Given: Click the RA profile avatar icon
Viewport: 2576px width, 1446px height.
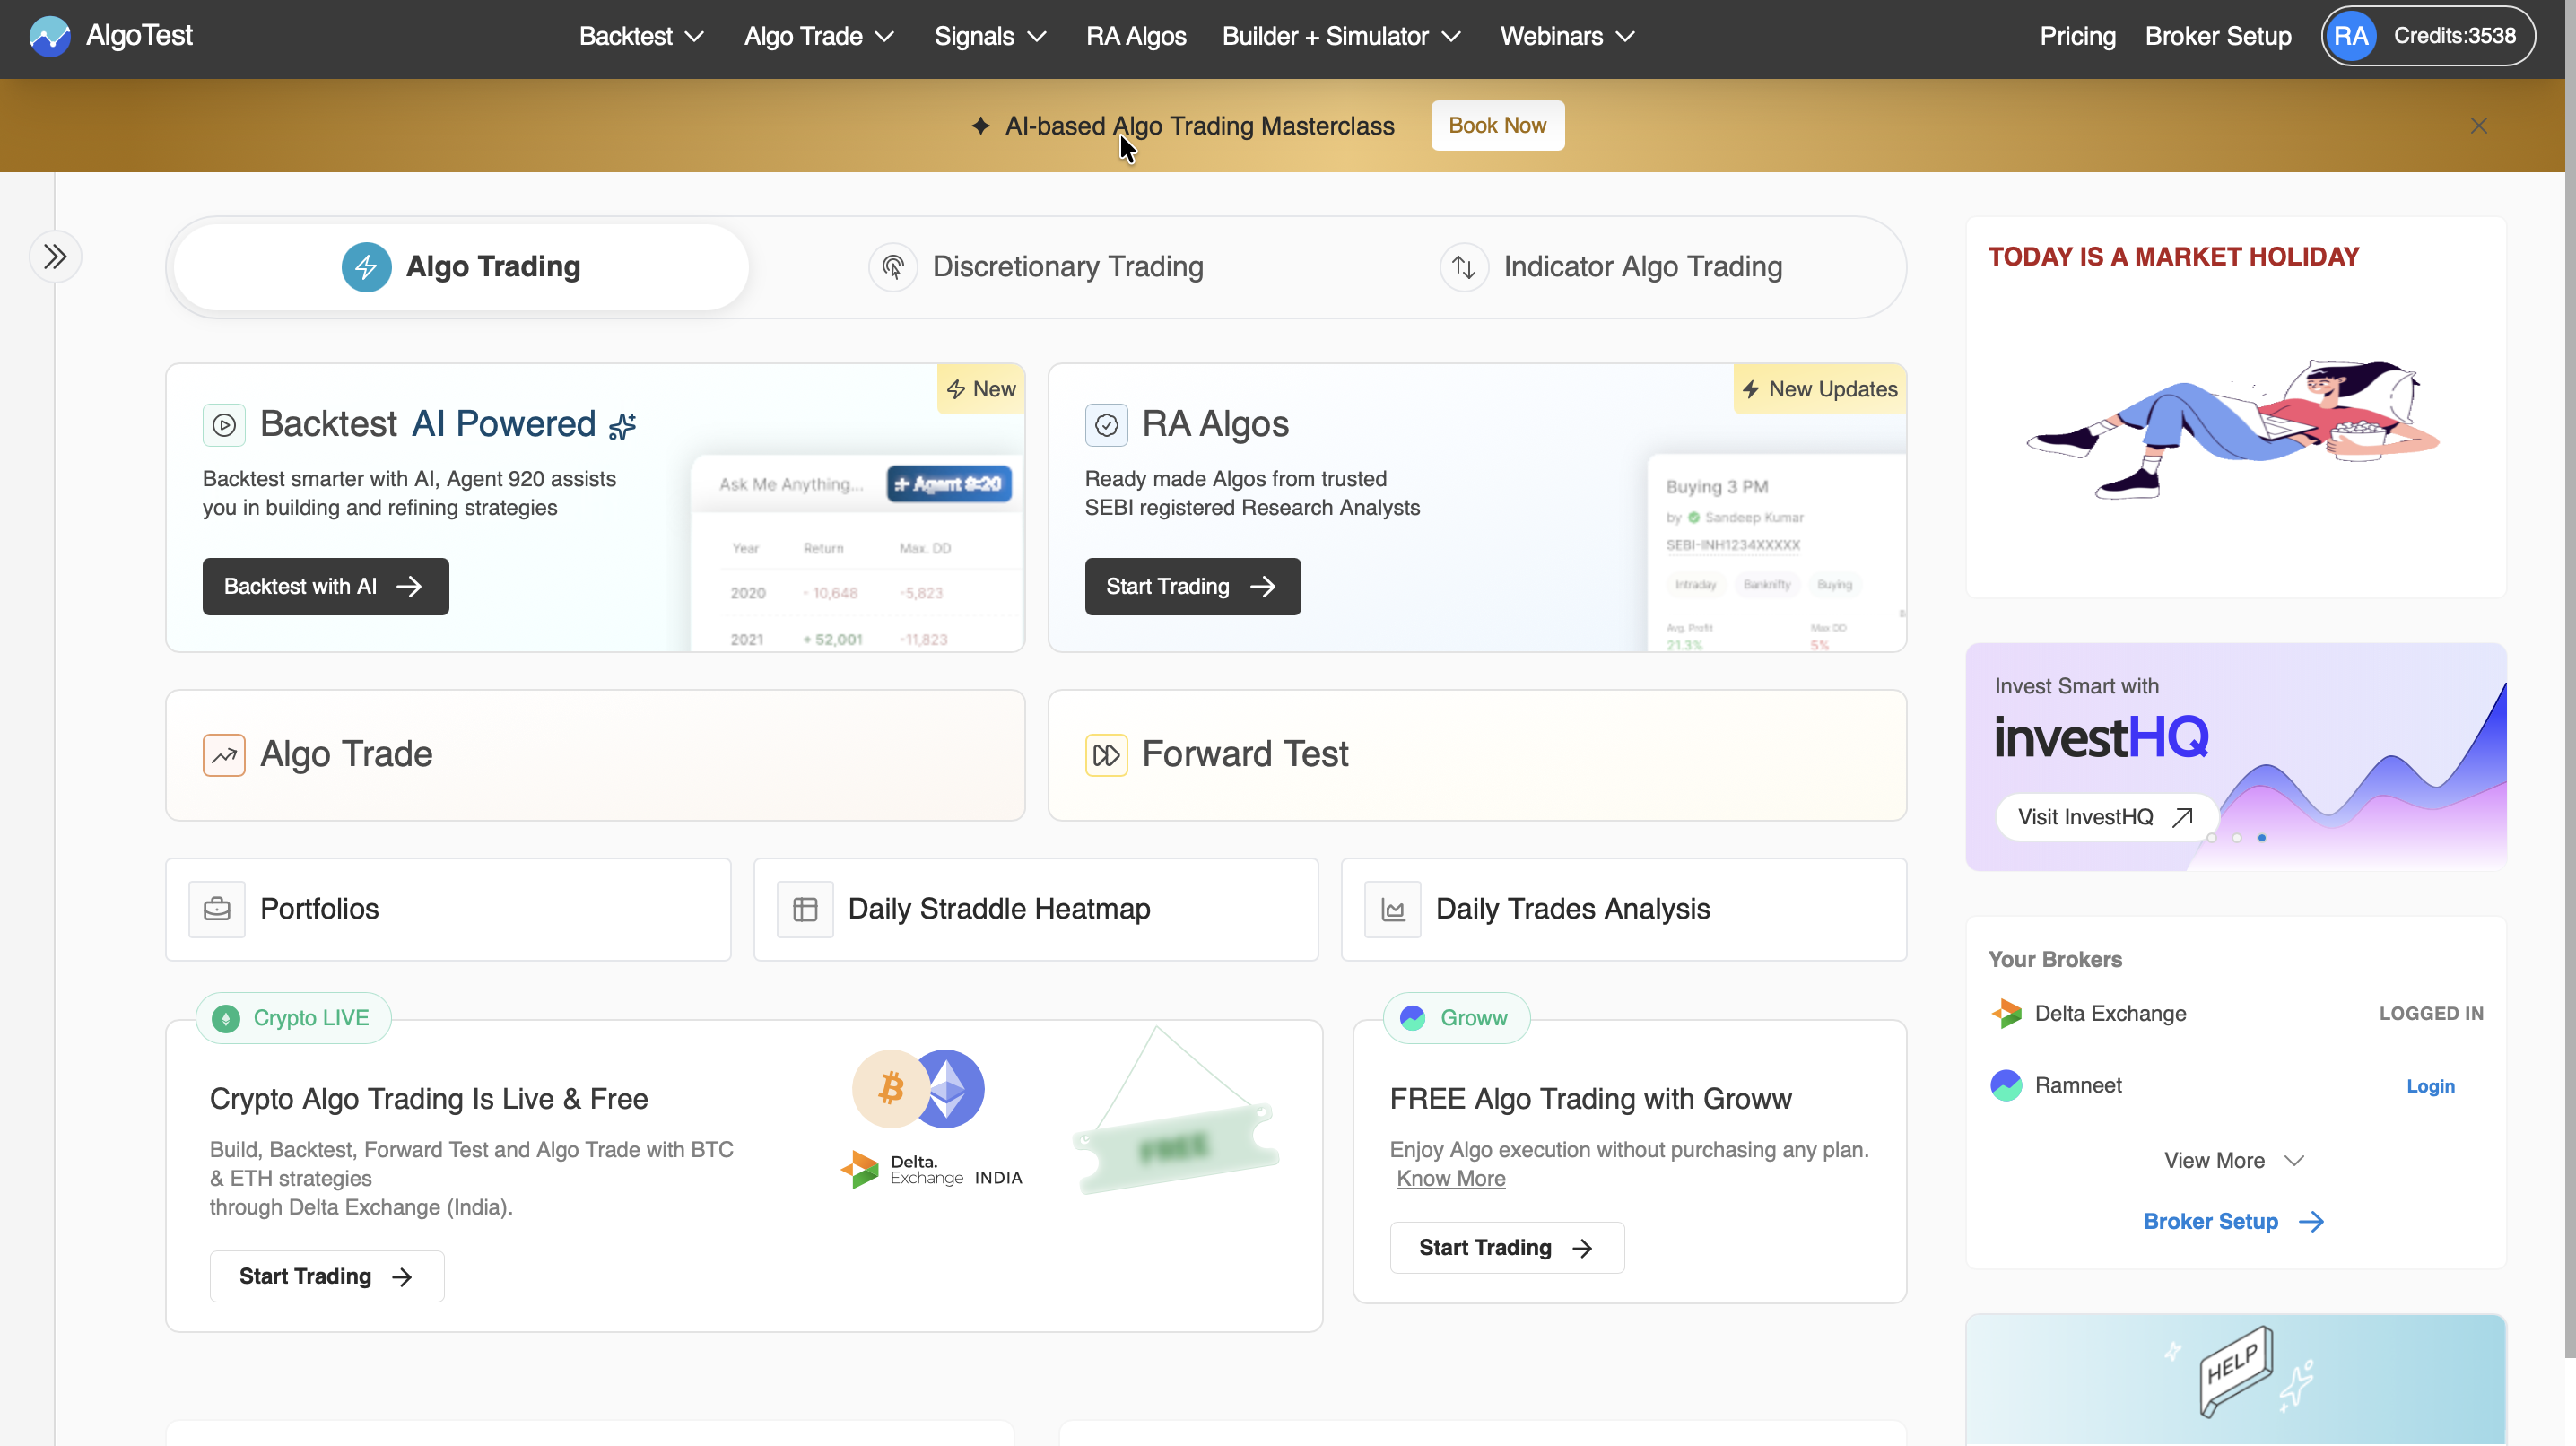Looking at the screenshot, I should click(2351, 37).
